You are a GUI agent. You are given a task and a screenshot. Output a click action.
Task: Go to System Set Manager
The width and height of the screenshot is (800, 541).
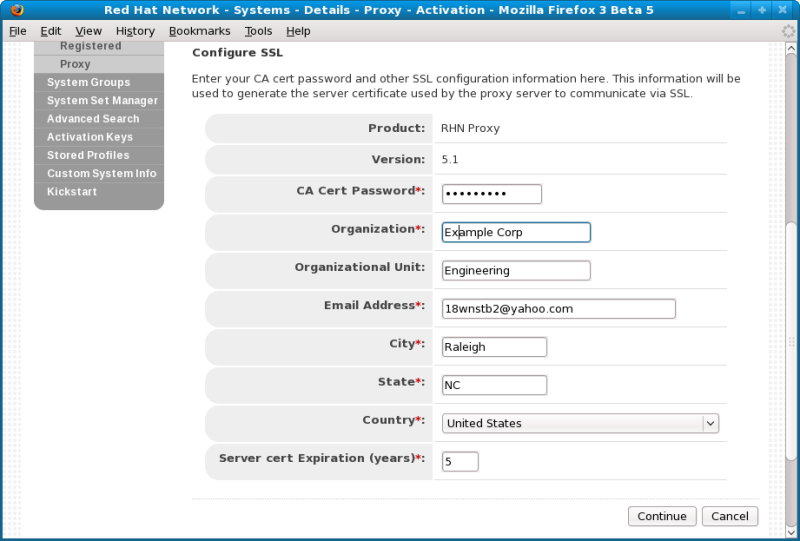pos(102,101)
